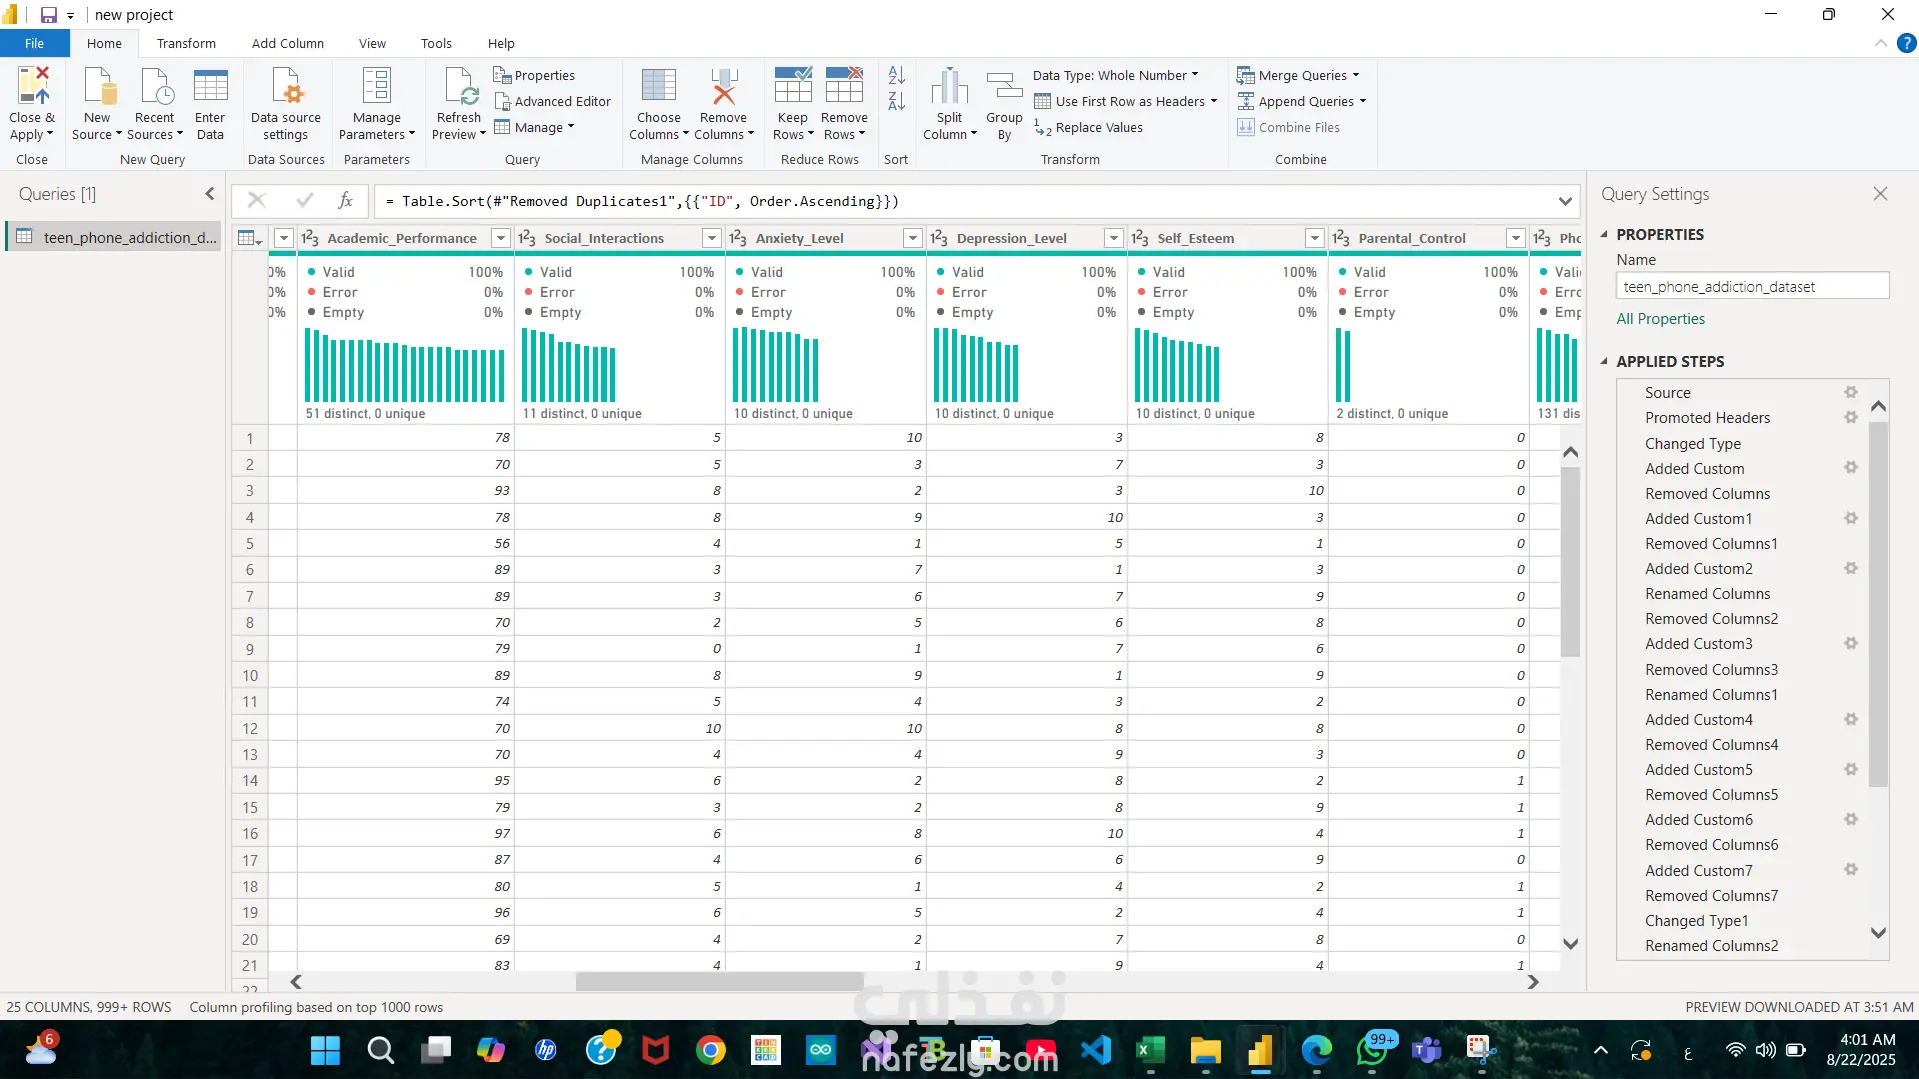The width and height of the screenshot is (1919, 1079).
Task: Click the Group By icon
Action: point(1004,88)
